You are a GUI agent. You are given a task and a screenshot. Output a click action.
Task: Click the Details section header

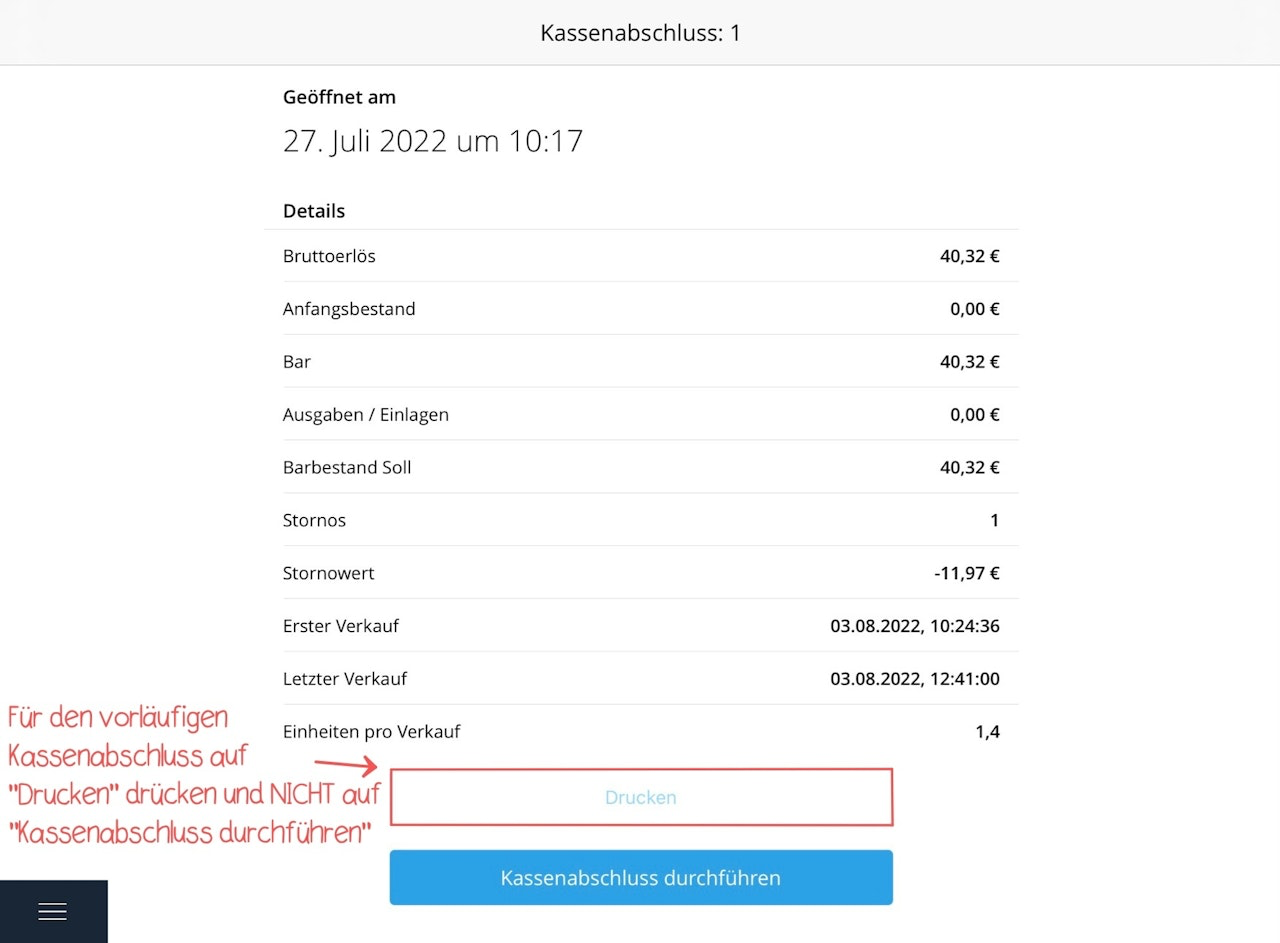click(314, 211)
